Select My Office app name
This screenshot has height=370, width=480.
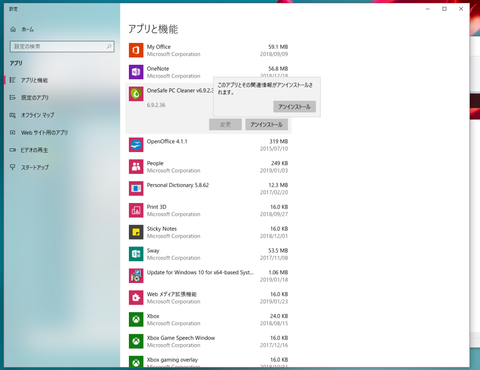(x=159, y=47)
